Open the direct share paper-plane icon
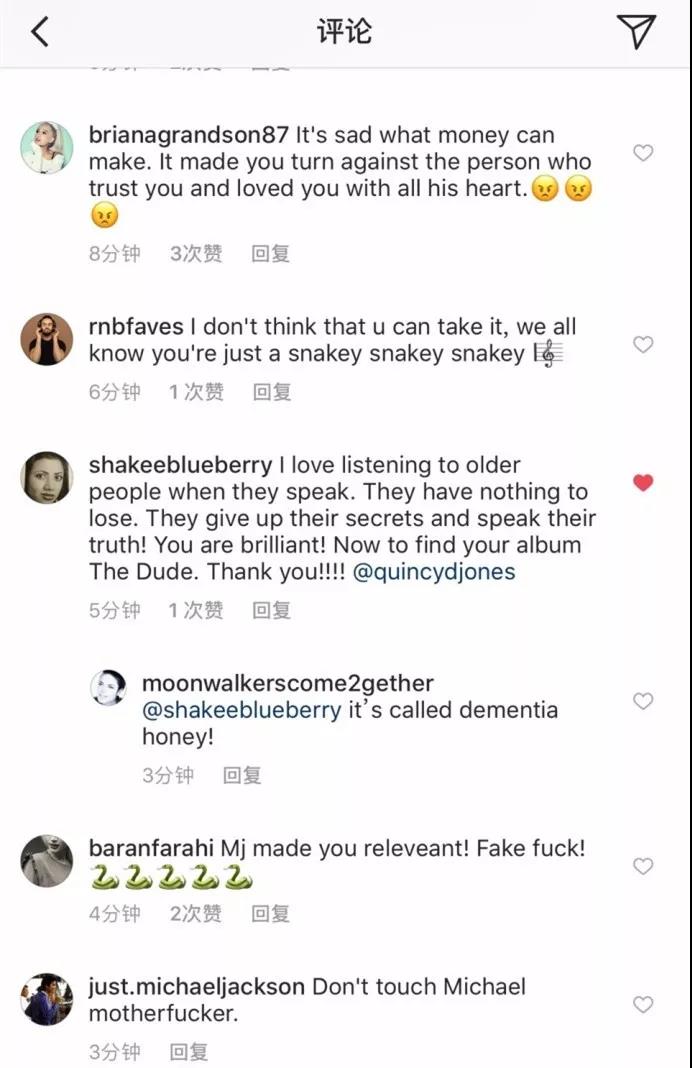Image resolution: width=692 pixels, height=1068 pixels. [x=637, y=32]
